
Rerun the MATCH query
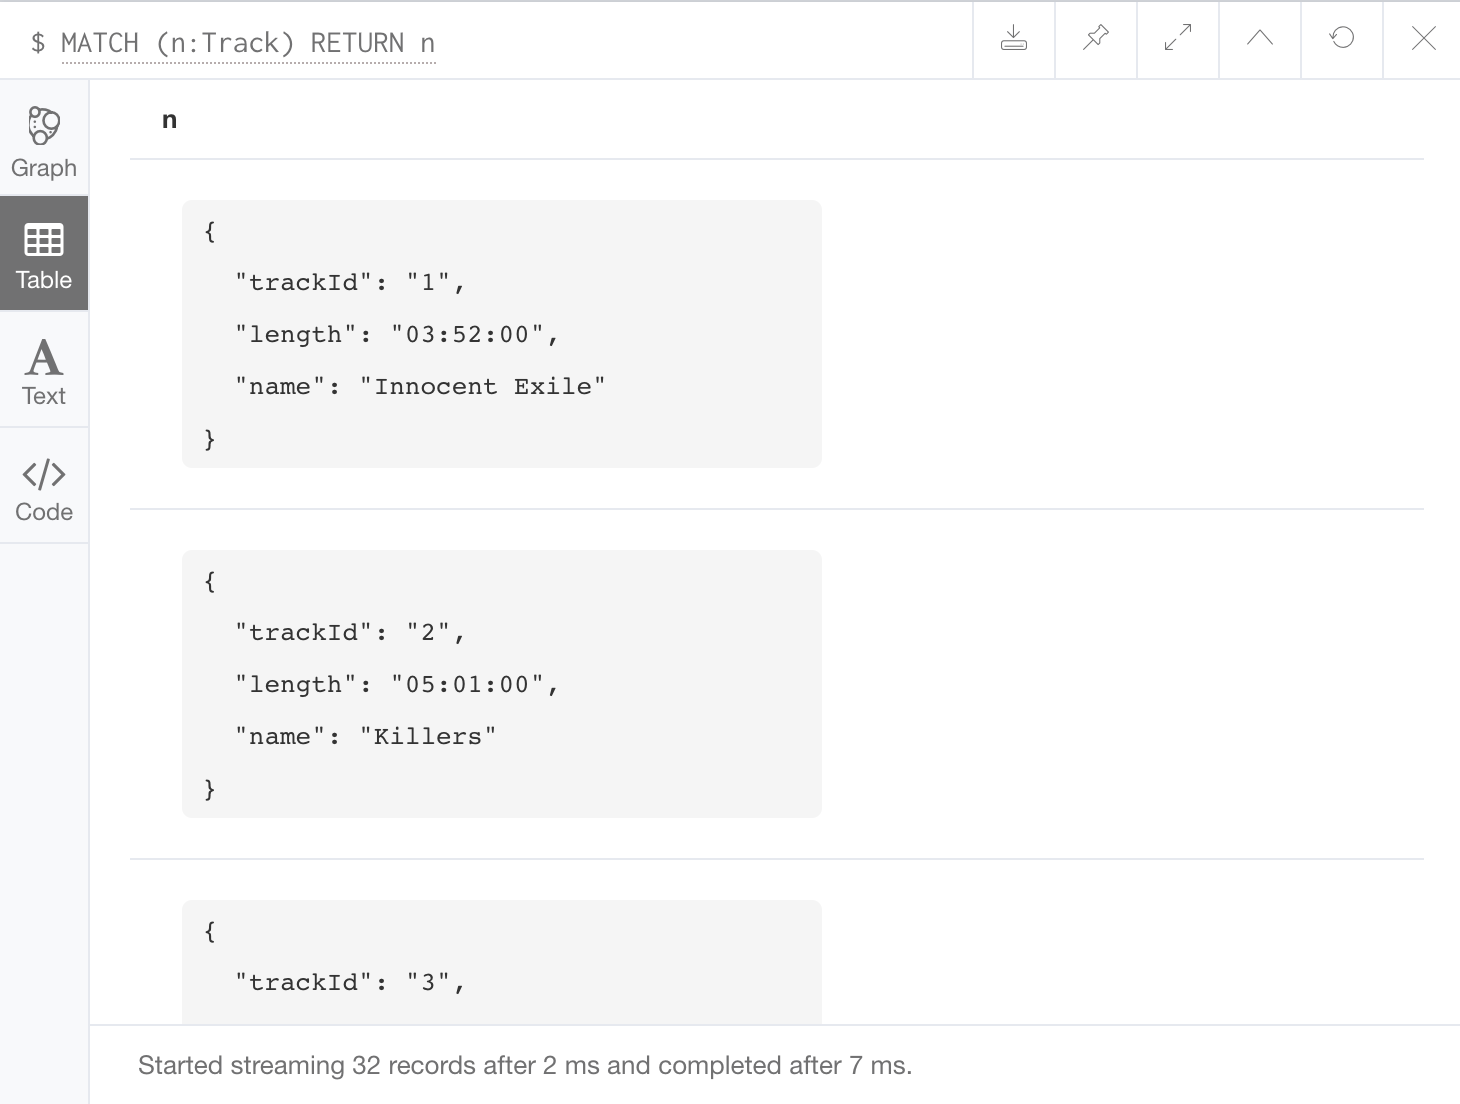tap(1342, 40)
